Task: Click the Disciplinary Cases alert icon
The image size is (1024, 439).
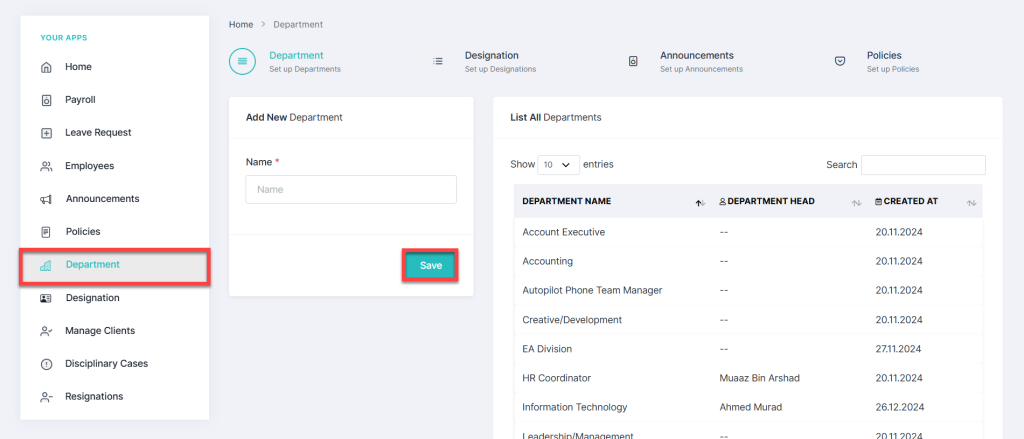Action: [46, 364]
